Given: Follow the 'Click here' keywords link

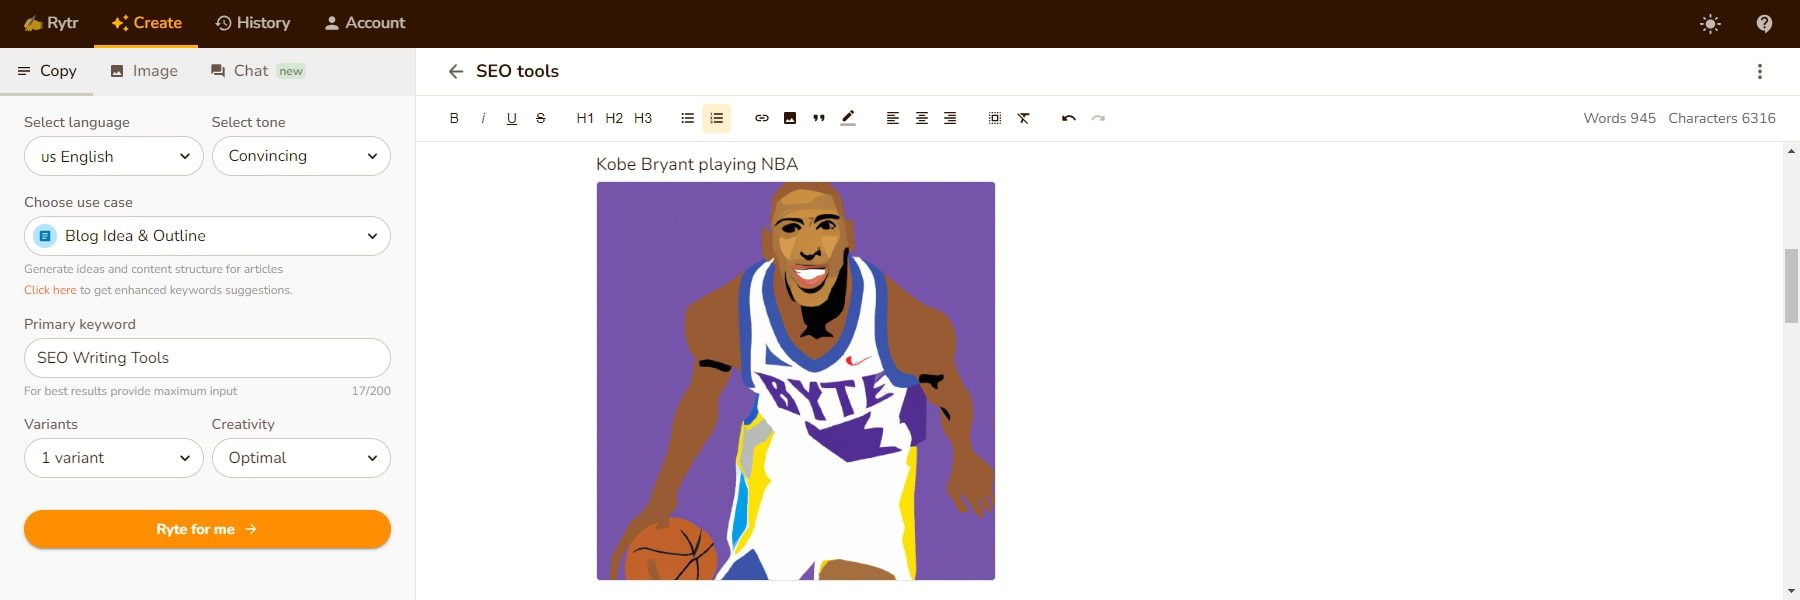Looking at the screenshot, I should [50, 290].
